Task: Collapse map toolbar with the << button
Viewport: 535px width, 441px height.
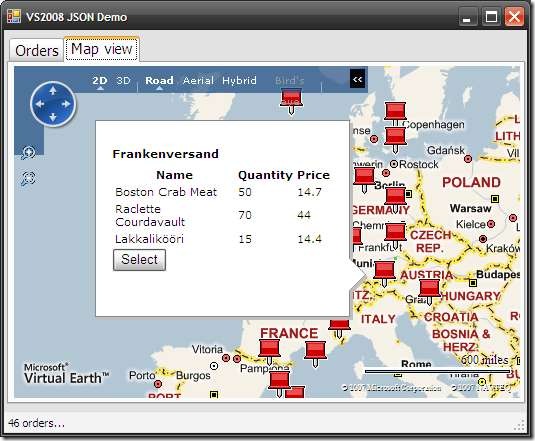Action: (x=358, y=79)
